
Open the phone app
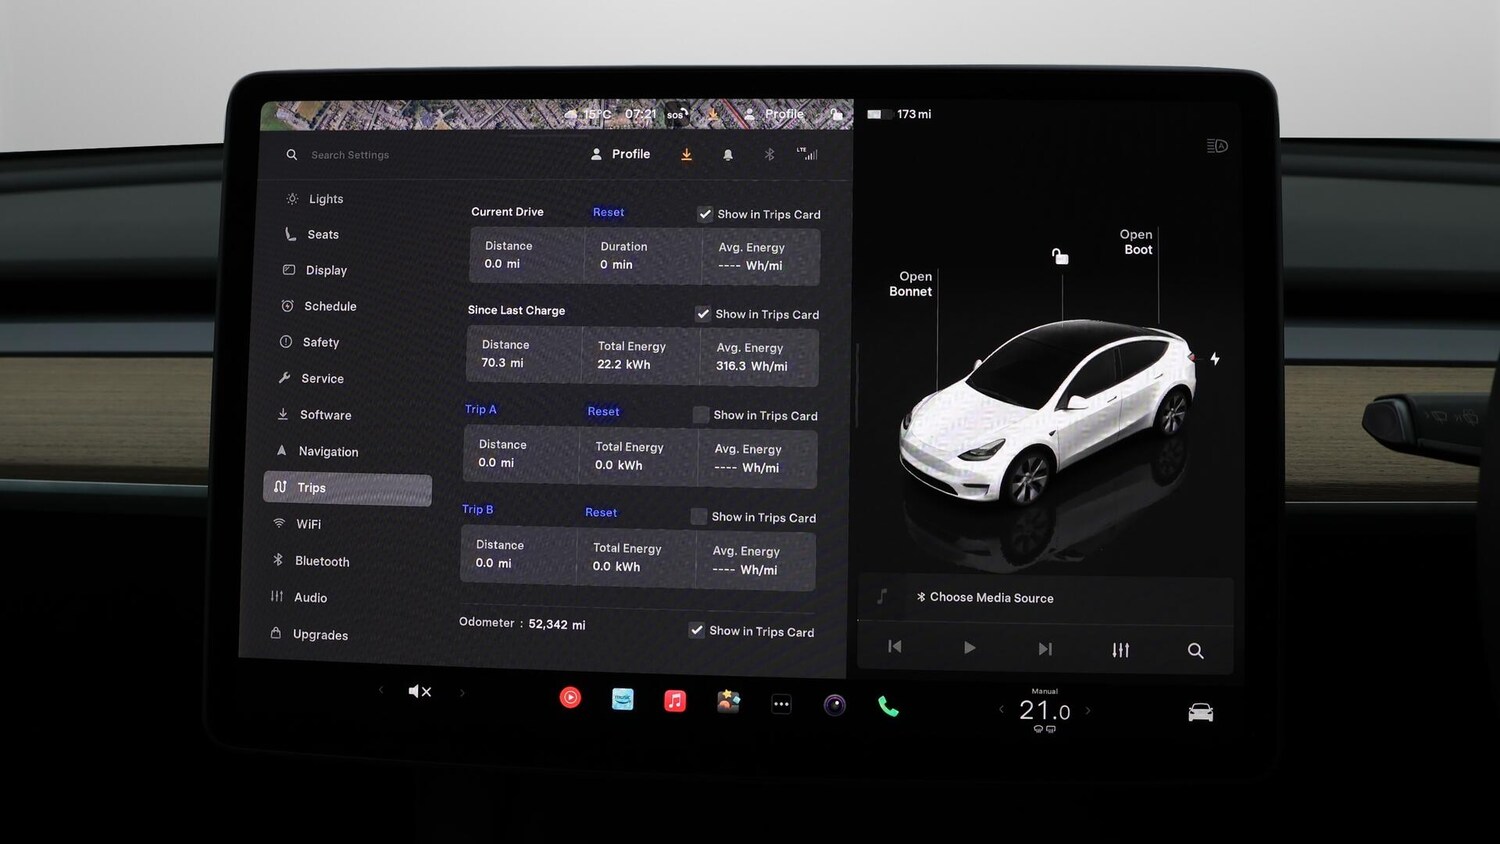[x=888, y=707]
